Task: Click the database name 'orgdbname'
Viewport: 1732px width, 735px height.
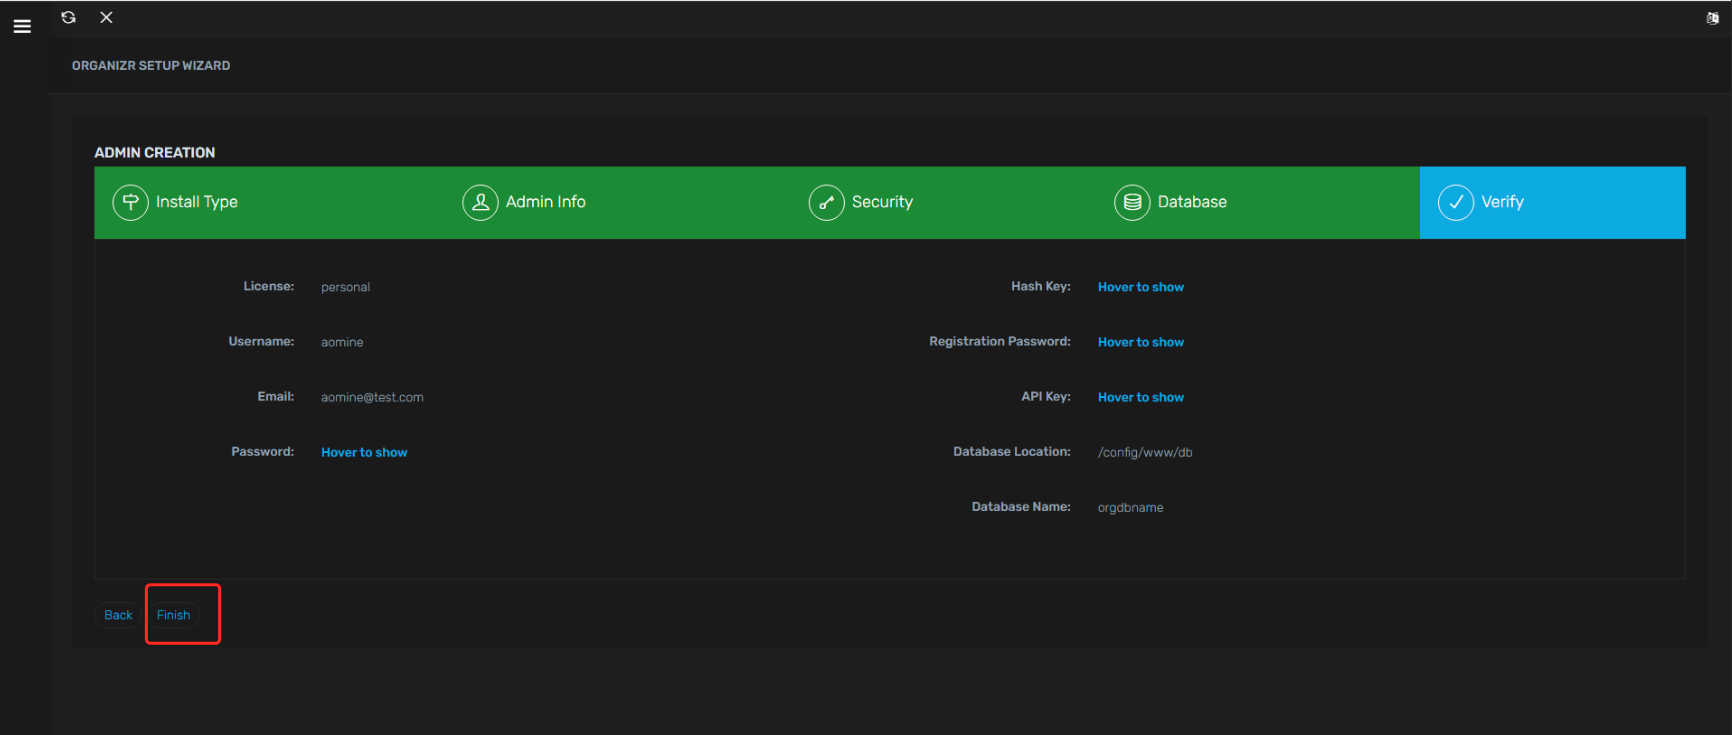Action: [x=1130, y=507]
